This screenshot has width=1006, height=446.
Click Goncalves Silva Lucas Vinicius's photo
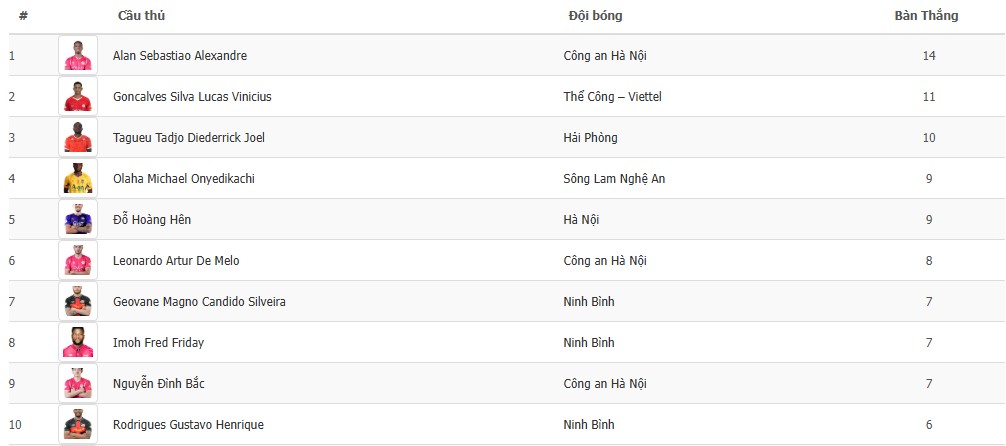(x=77, y=96)
